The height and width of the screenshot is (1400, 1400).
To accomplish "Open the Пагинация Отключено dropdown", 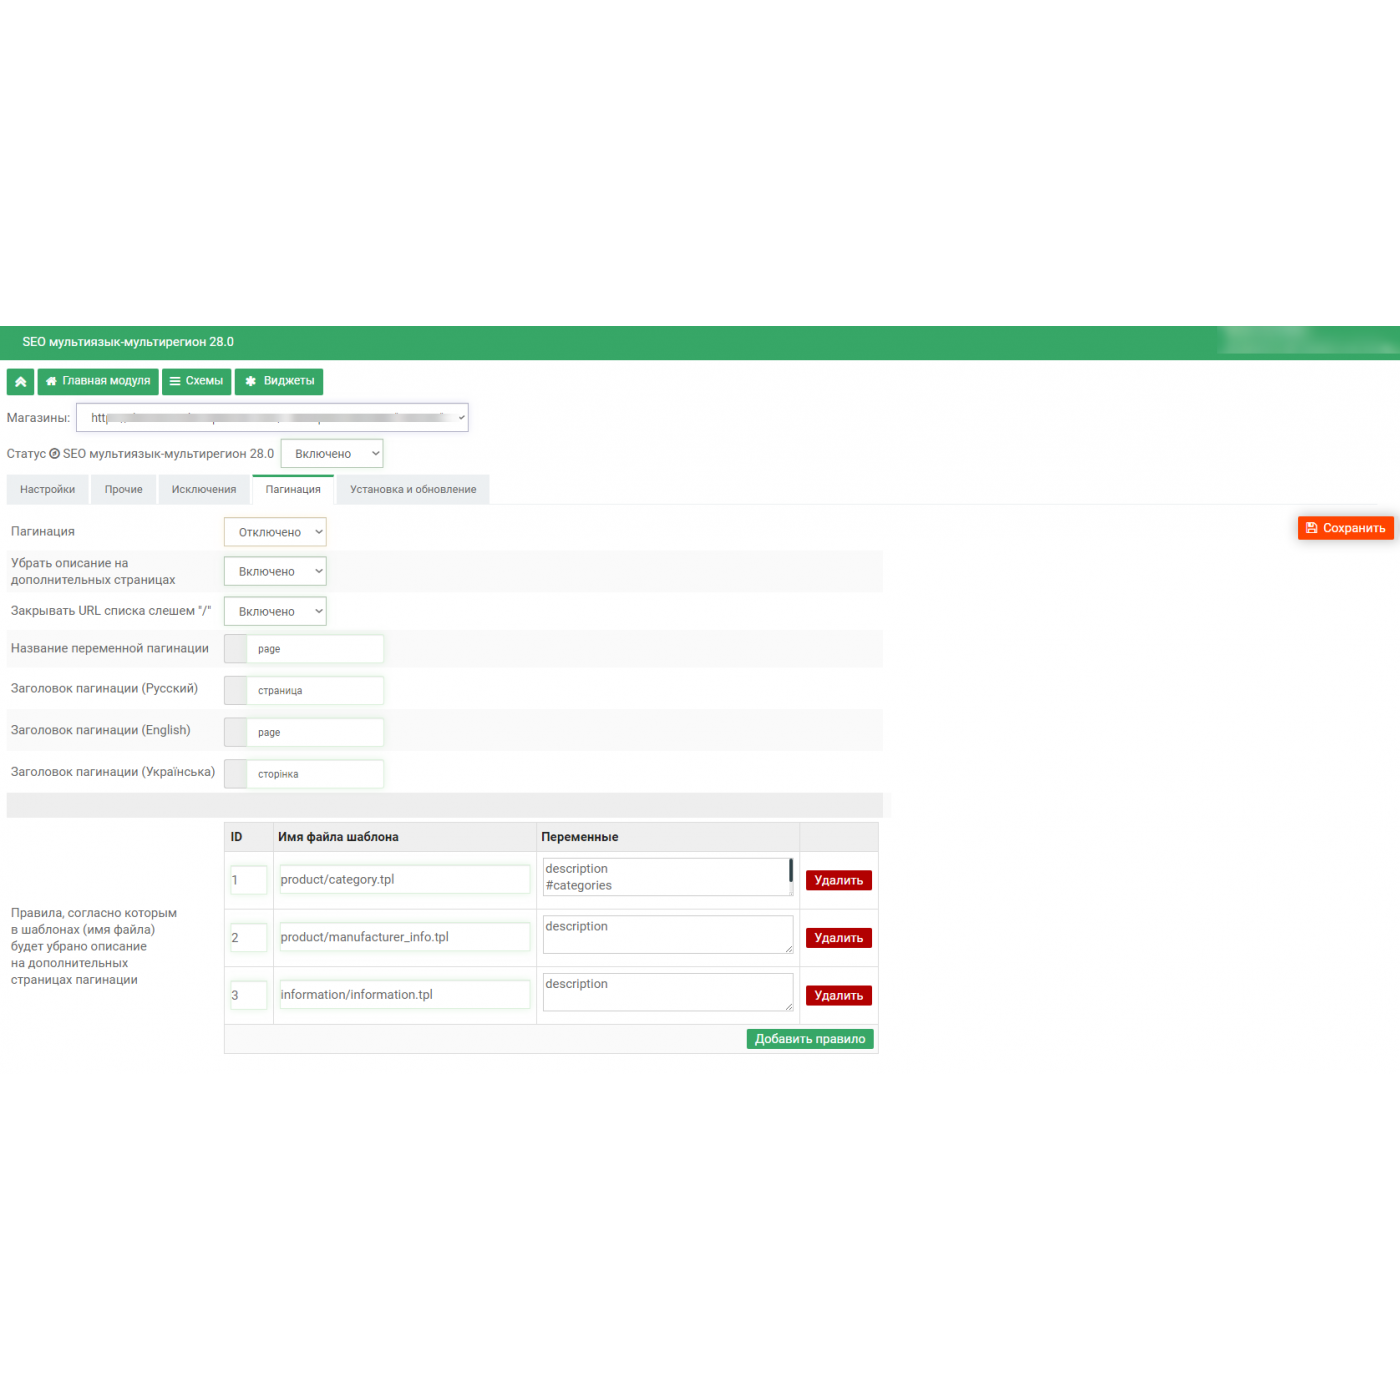I will [x=275, y=532].
